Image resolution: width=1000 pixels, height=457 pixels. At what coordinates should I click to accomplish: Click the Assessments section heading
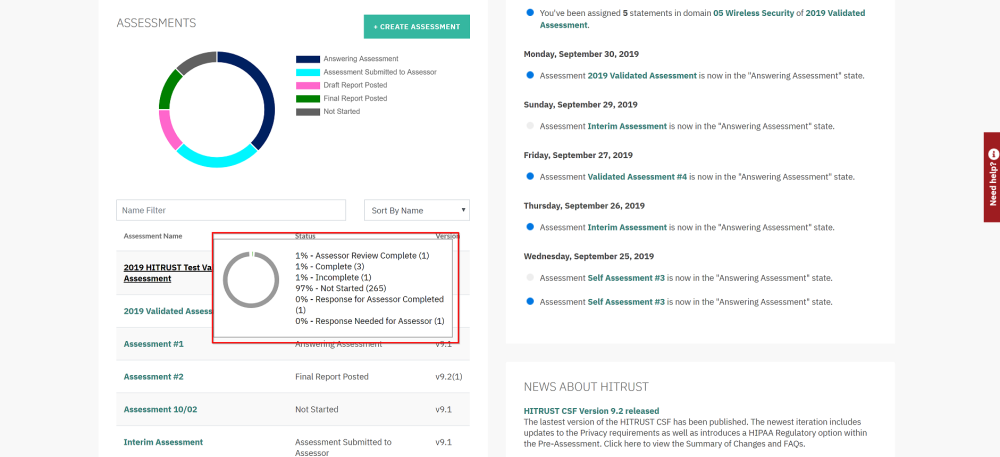point(156,23)
